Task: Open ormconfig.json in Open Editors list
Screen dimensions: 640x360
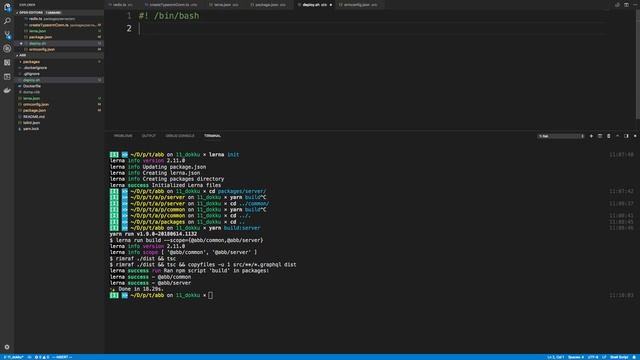Action: 59,49
